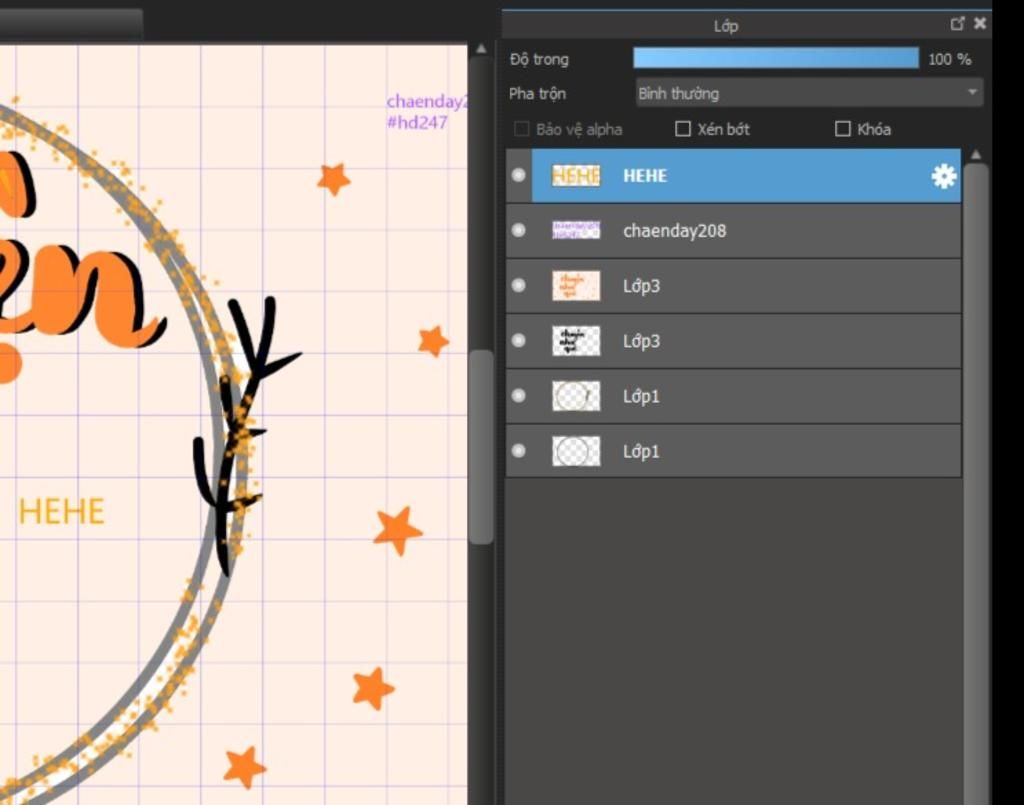Click the canvas vertical scroll-up arrow

[481, 49]
